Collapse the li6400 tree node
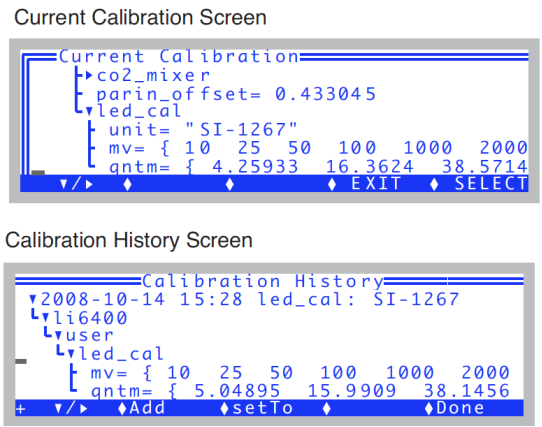 46,318
